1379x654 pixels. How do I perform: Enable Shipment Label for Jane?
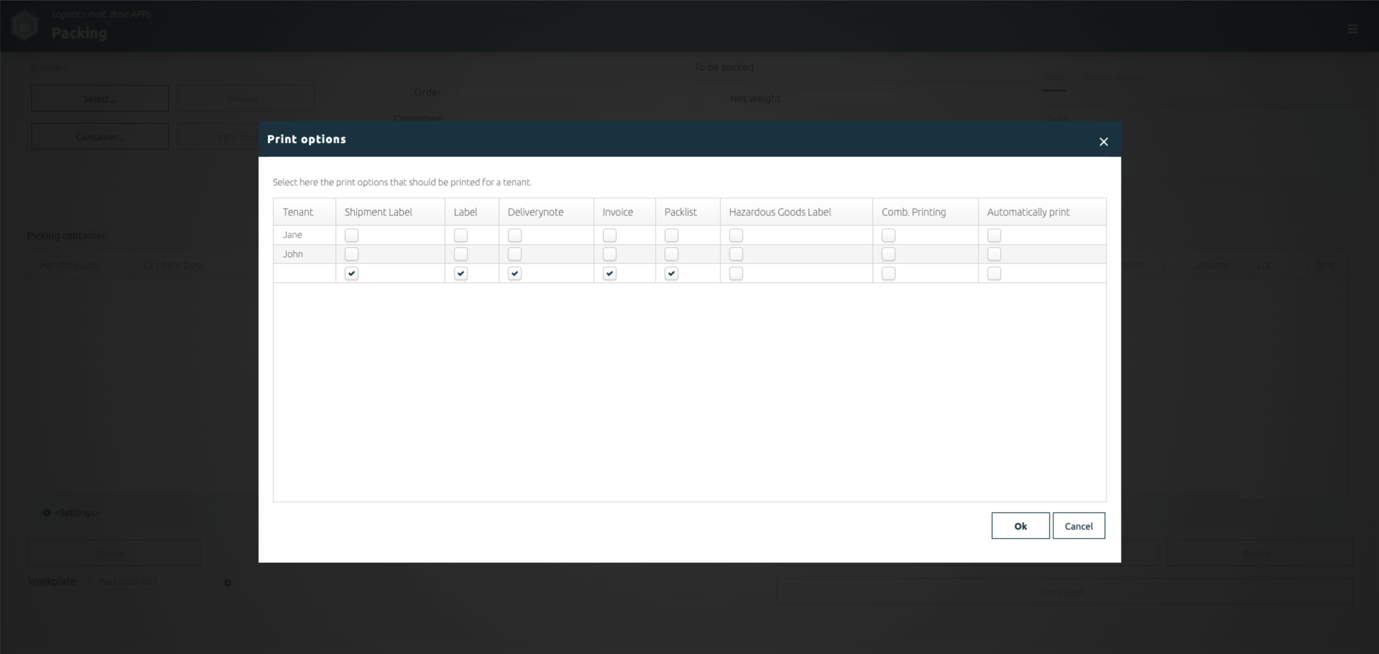351,236
